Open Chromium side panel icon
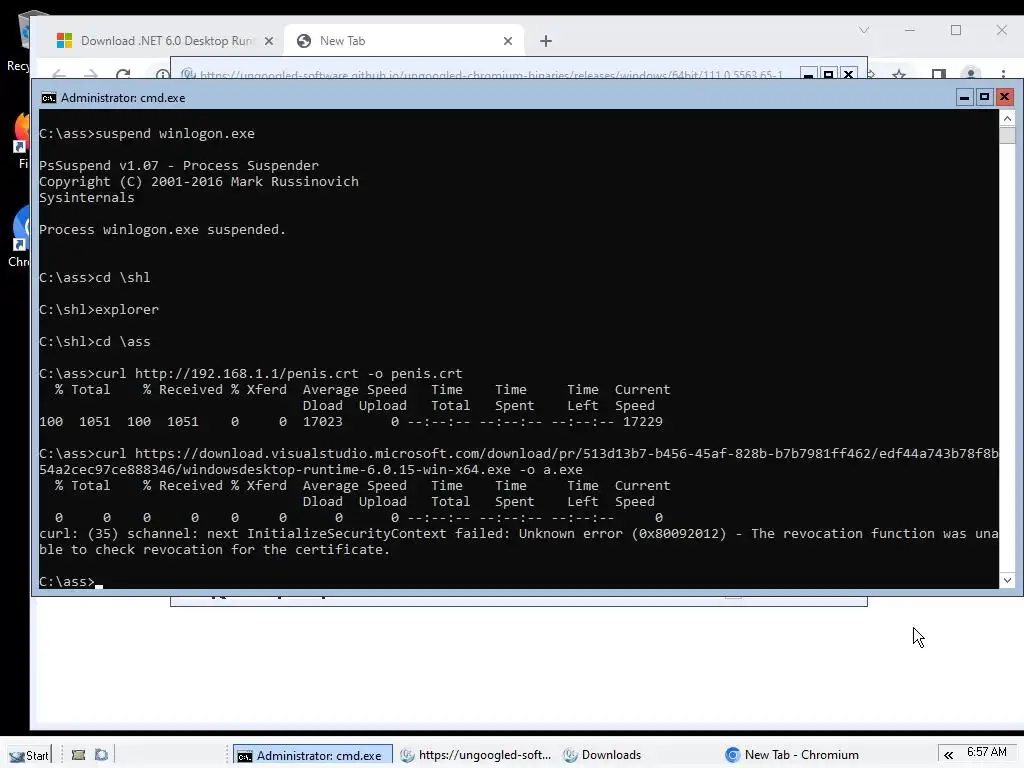 click(x=938, y=74)
